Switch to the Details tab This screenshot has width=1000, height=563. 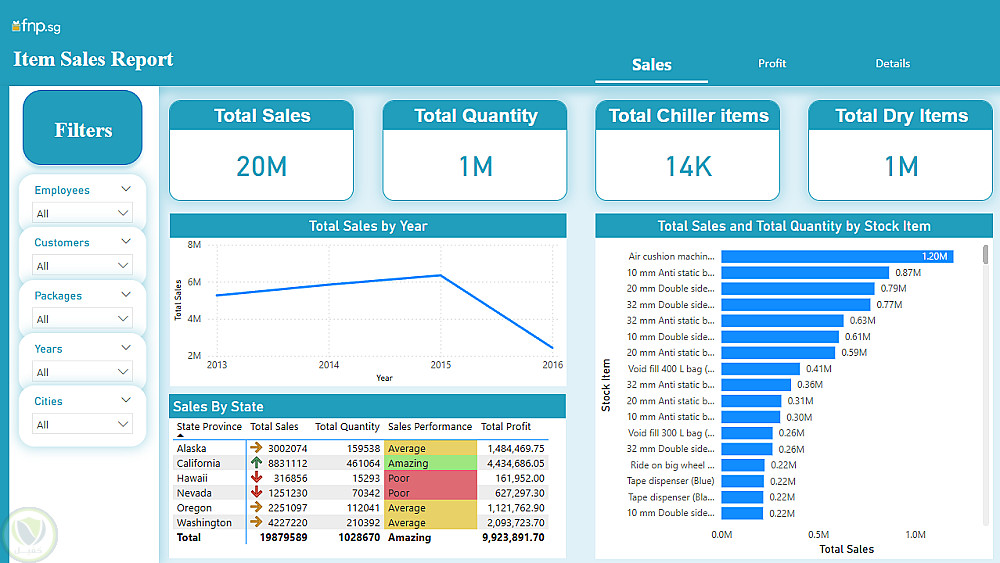click(x=892, y=64)
